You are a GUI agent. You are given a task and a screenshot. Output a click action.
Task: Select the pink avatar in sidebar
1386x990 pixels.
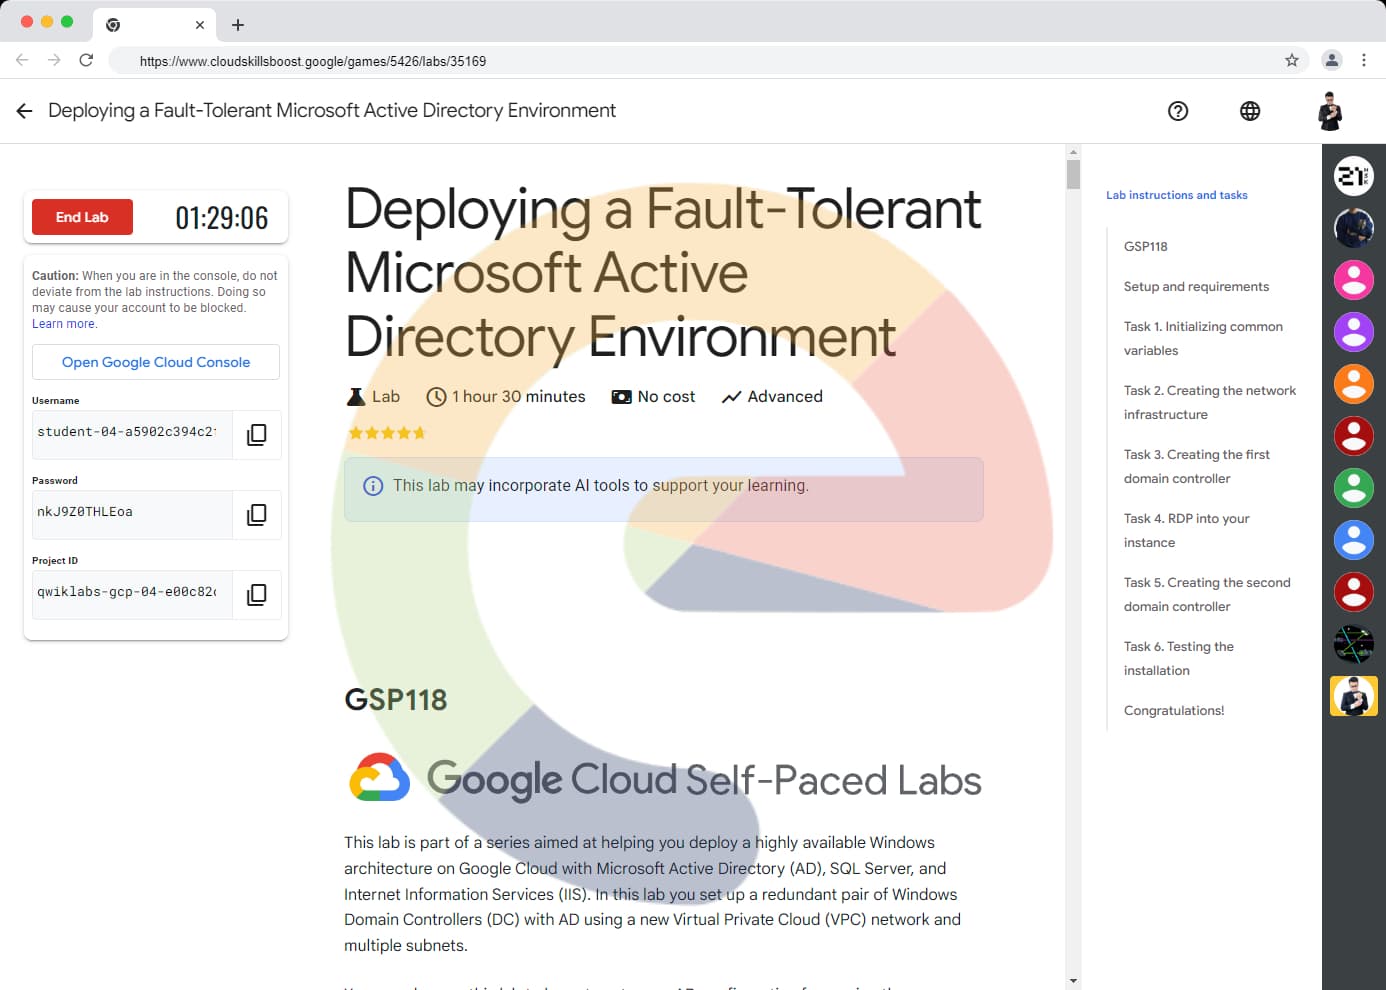click(1354, 280)
